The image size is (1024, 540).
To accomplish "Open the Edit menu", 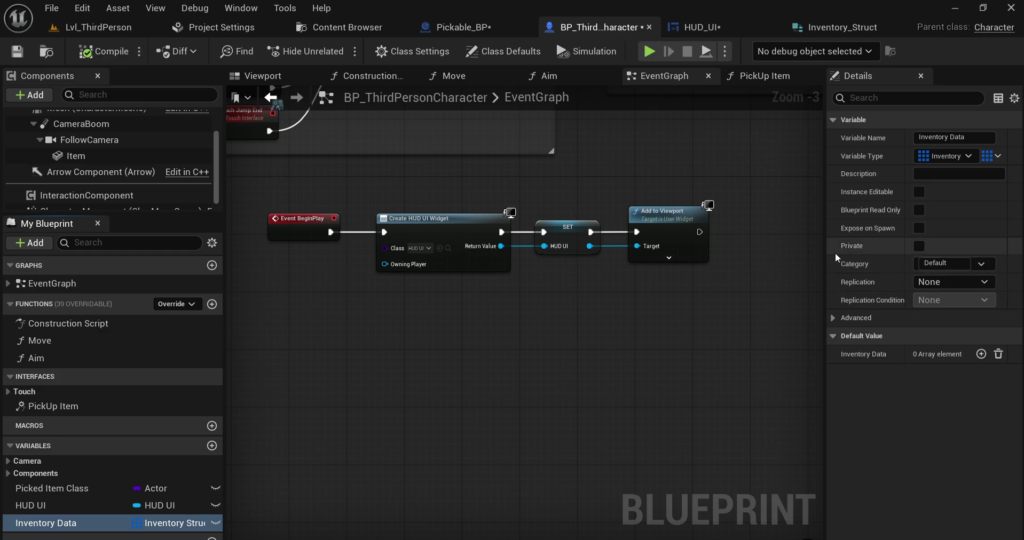I will (82, 8).
